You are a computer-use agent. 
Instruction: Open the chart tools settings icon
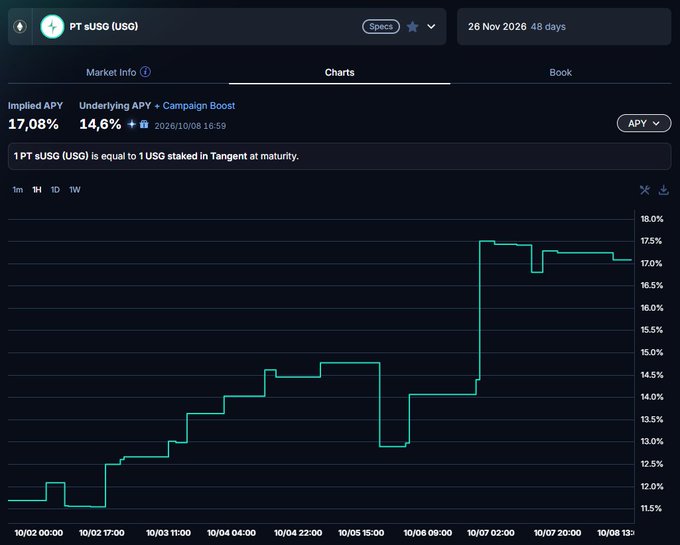[645, 190]
